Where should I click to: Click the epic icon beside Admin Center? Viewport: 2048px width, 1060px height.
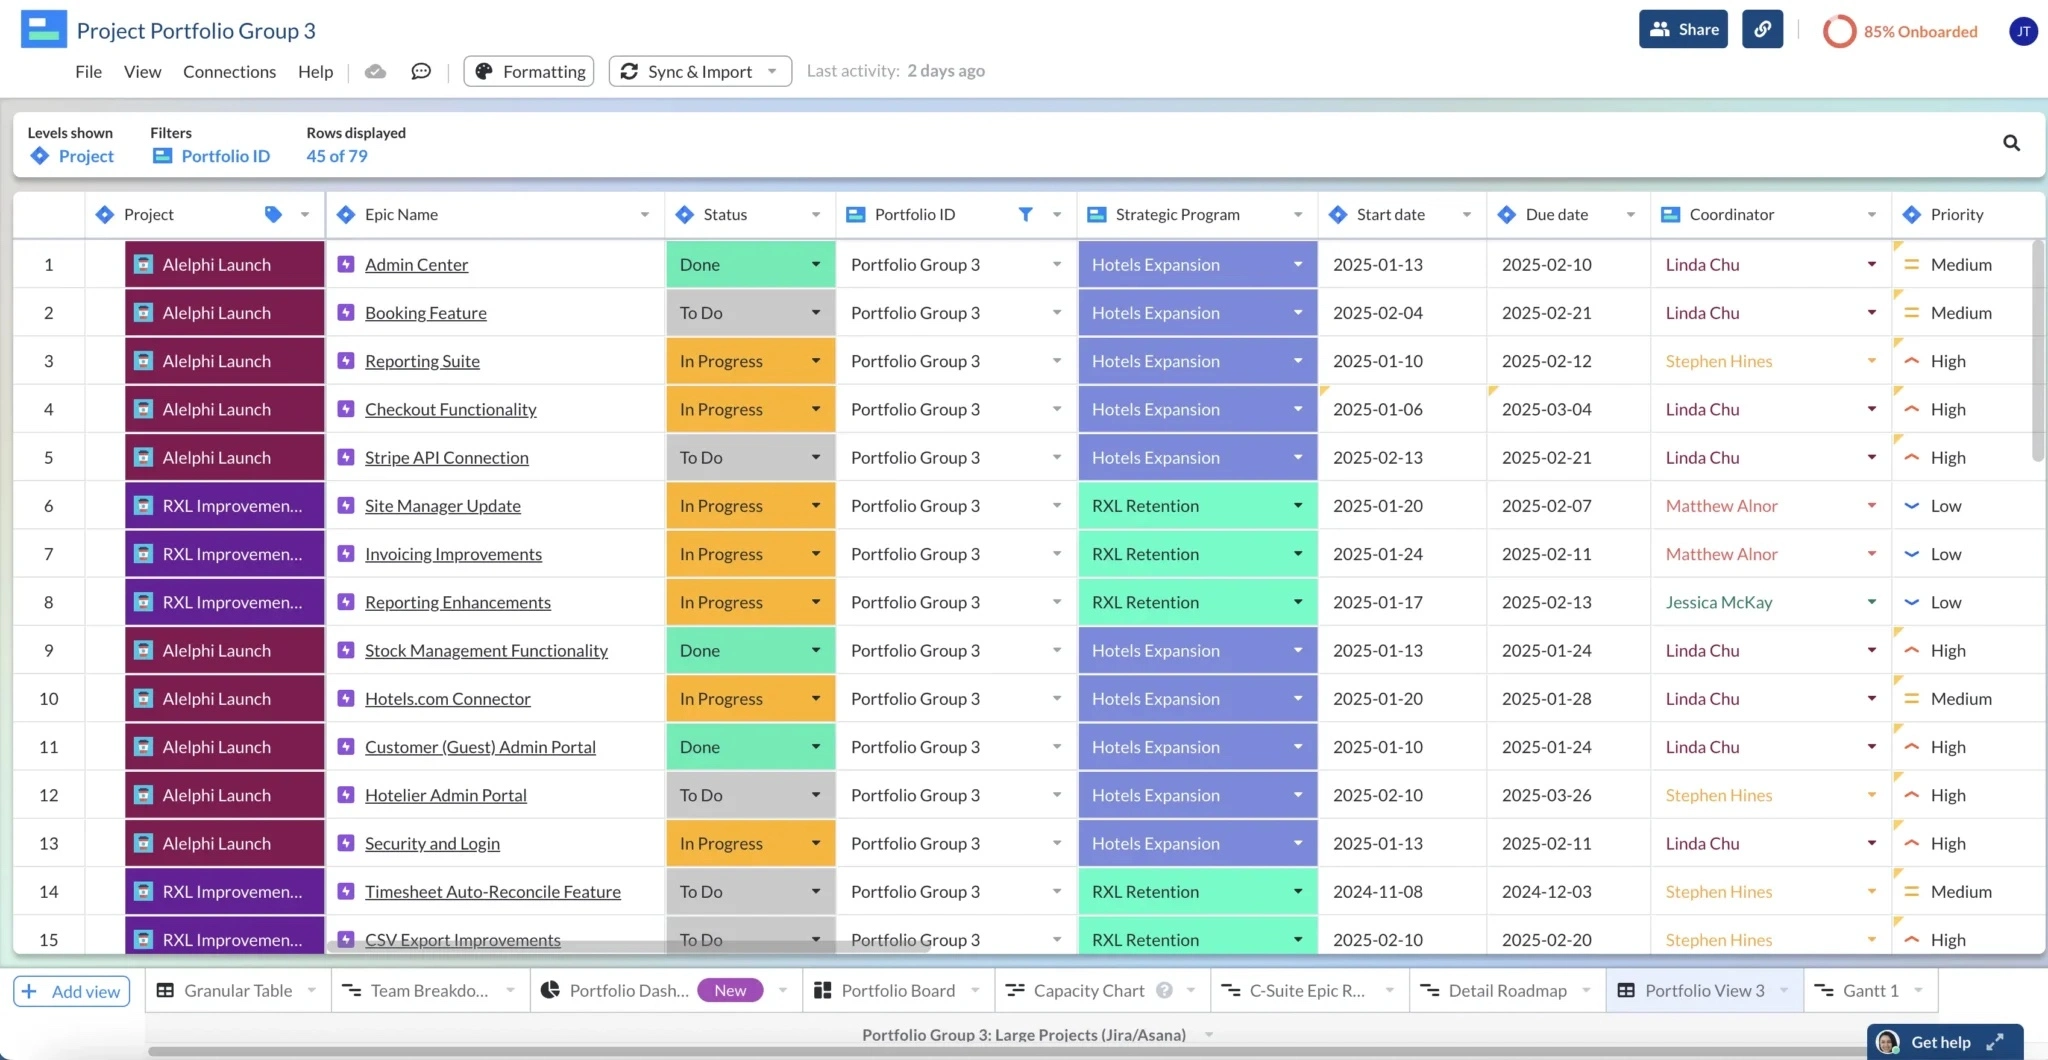point(346,265)
